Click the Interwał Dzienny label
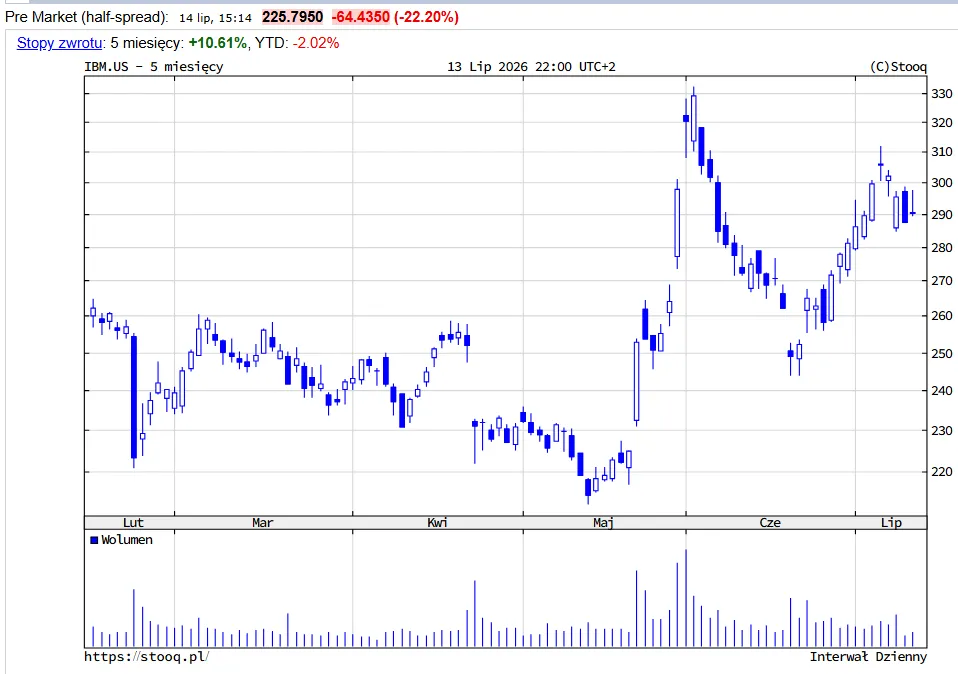 point(868,657)
